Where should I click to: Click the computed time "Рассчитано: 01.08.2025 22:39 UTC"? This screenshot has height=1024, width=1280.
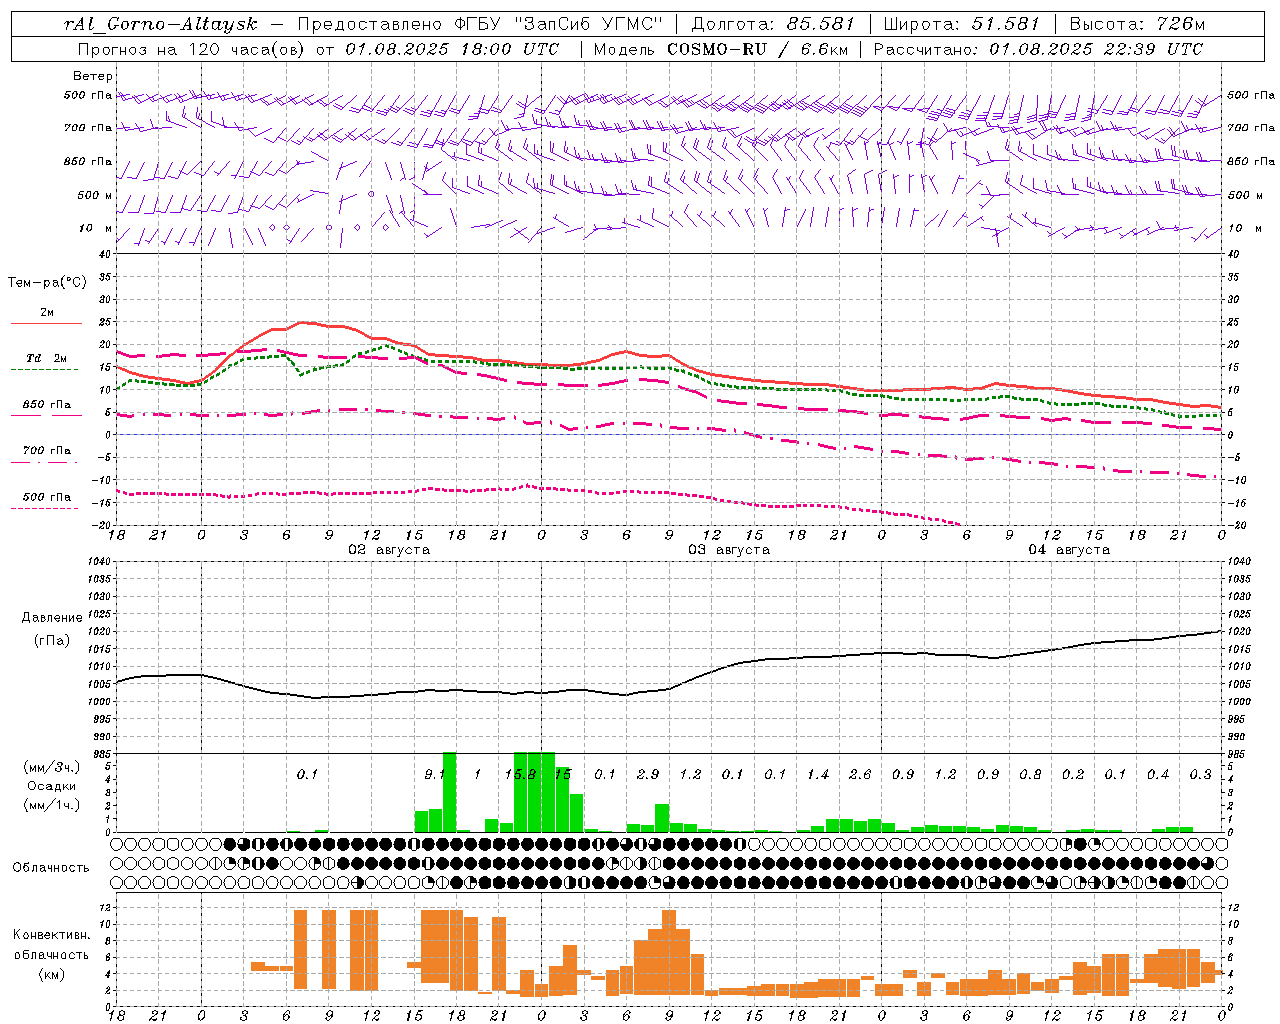[x=1038, y=49]
